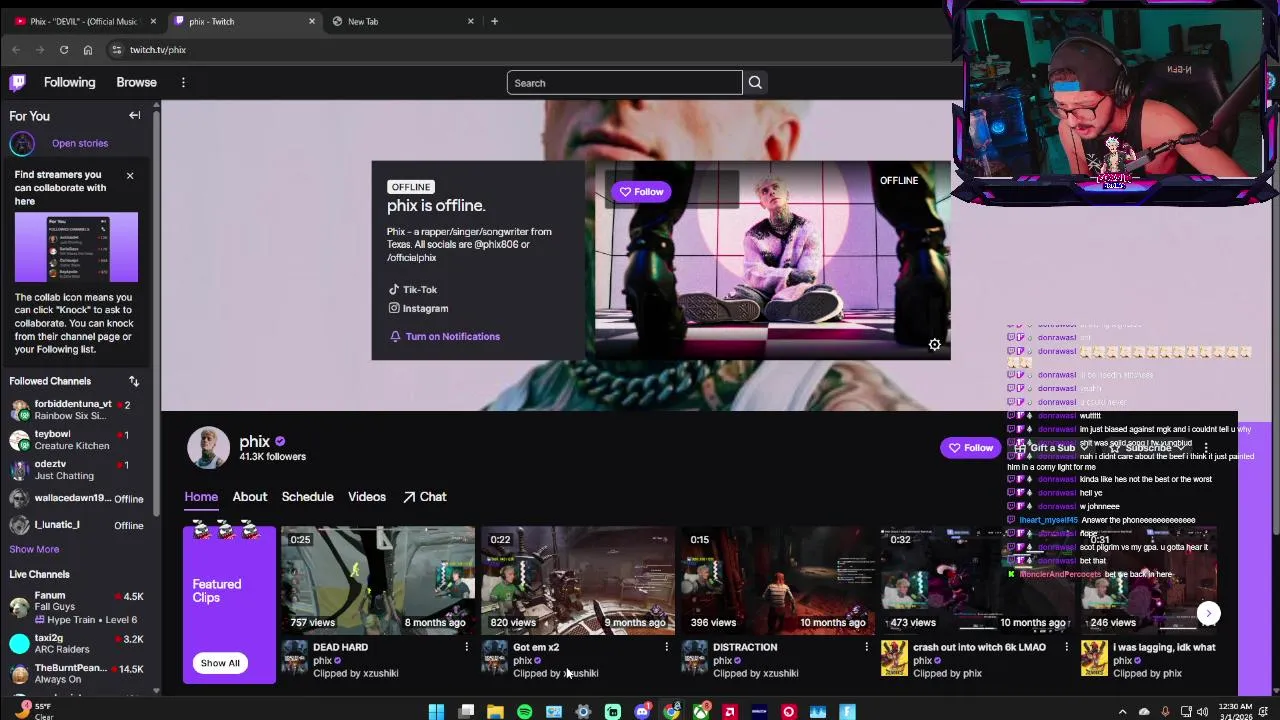Image resolution: width=1280 pixels, height=720 pixels.
Task: Open odeztv followed channel
Action: [x=78, y=470]
